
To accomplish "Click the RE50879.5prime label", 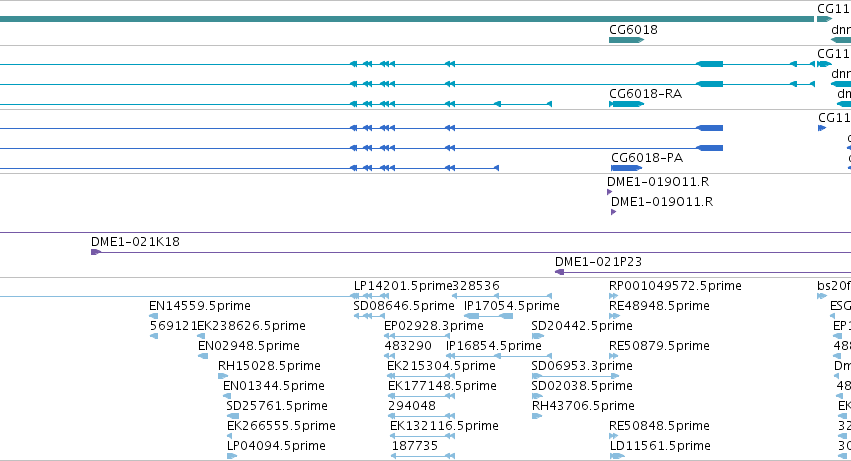I will (x=659, y=346).
